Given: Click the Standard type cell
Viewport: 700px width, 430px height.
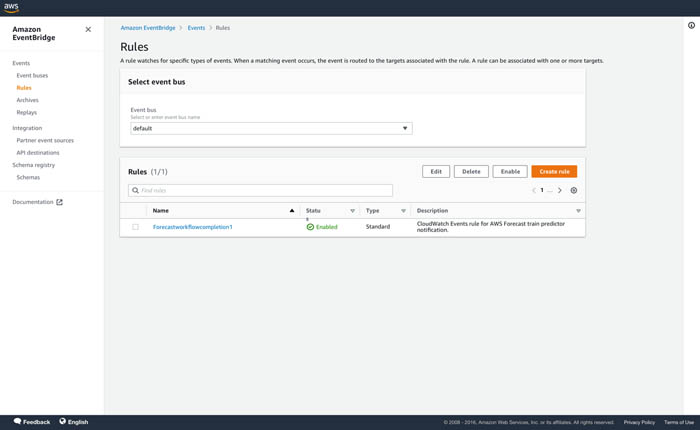Looking at the screenshot, I should (378, 226).
